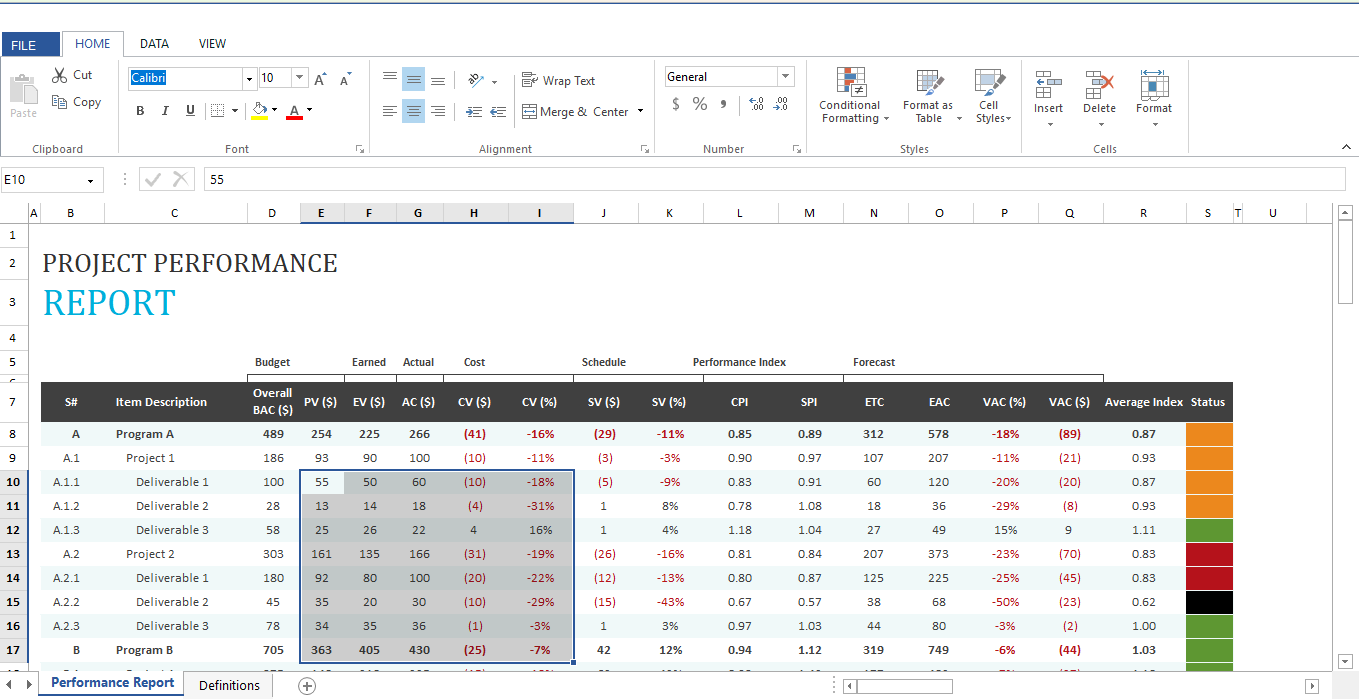1359x699 pixels.
Task: Open the Calibri font name dropdown
Action: (x=249, y=78)
